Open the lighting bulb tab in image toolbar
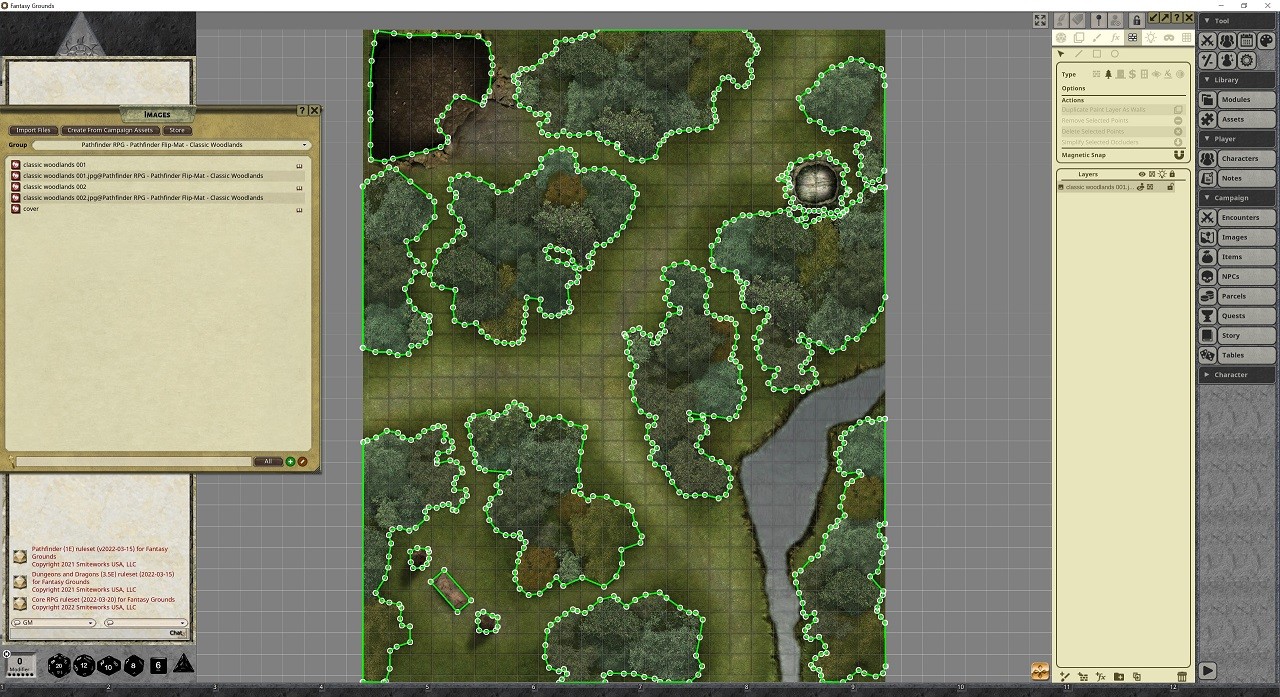This screenshot has height=697, width=1280. [1151, 37]
